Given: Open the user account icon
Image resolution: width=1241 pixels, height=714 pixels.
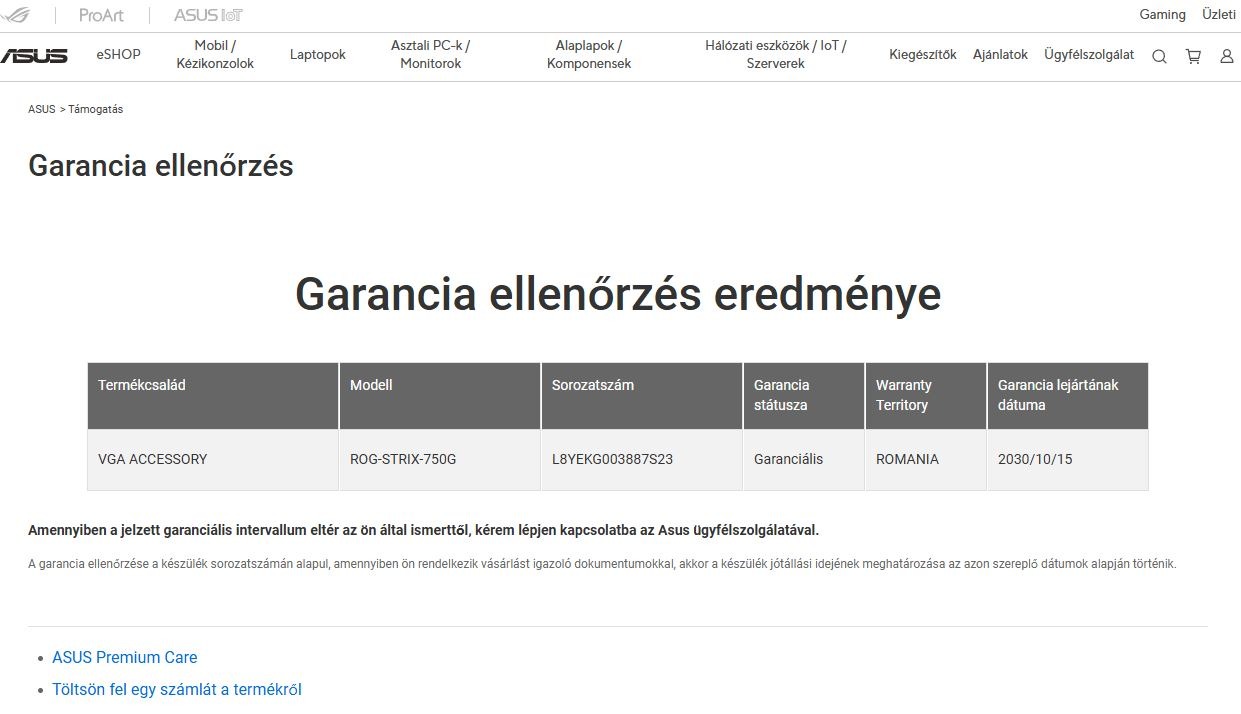Looking at the screenshot, I should [x=1226, y=56].
